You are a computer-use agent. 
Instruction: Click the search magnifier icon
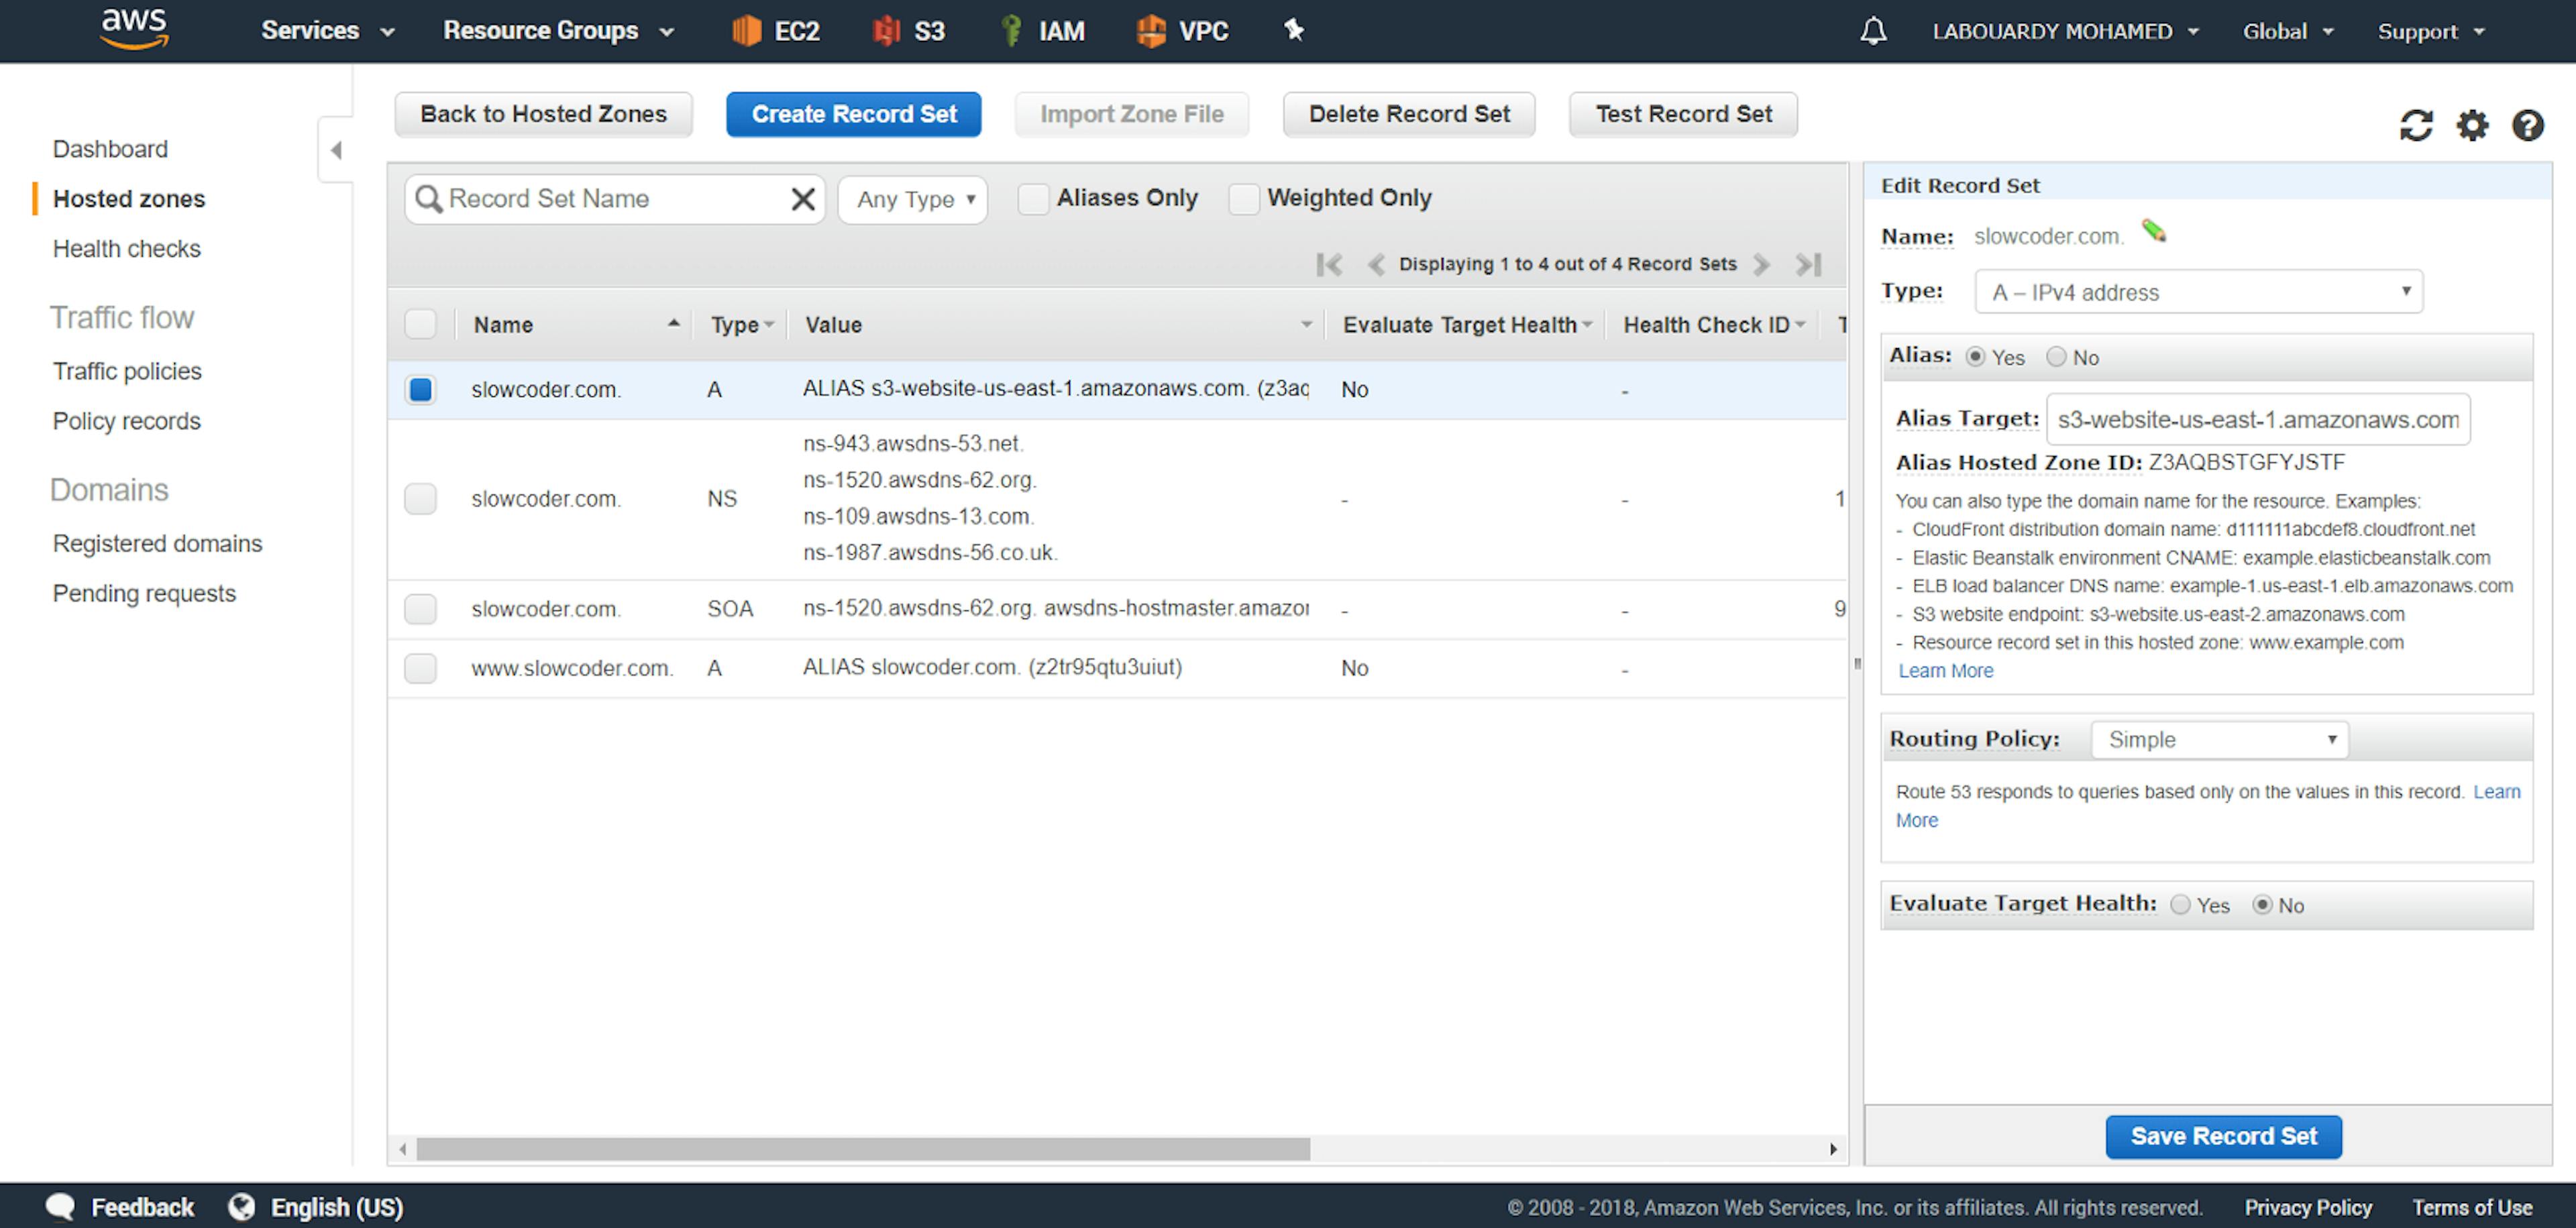(428, 199)
